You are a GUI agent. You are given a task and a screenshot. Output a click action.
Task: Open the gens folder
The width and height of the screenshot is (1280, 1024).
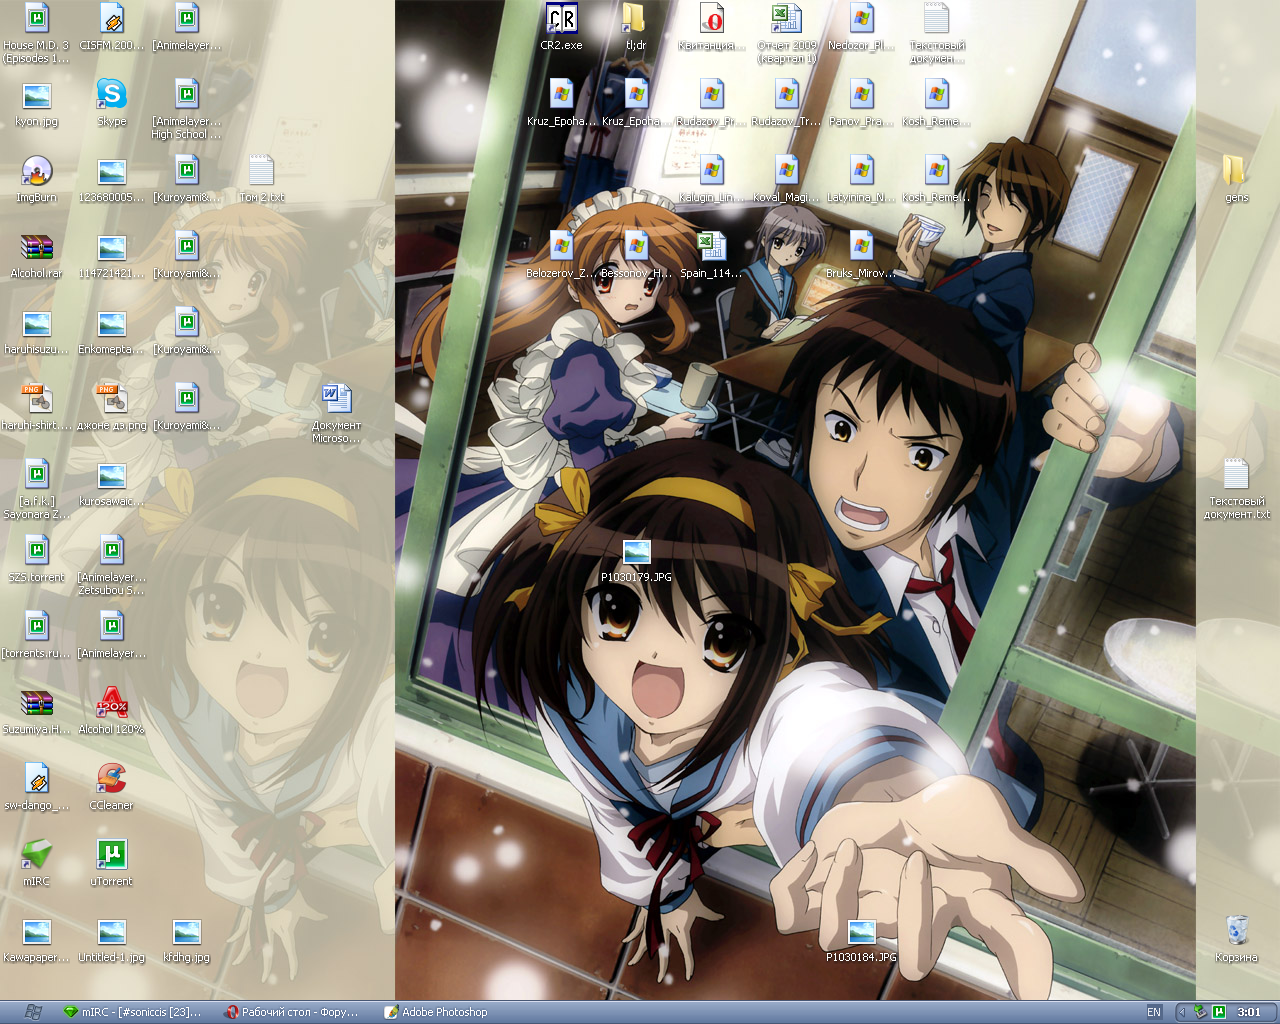point(1236,179)
